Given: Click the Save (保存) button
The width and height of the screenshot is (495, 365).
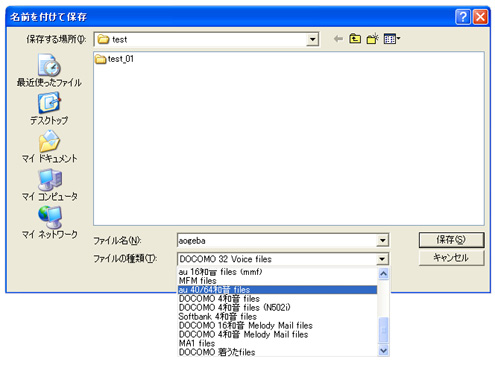Looking at the screenshot, I should pos(451,240).
